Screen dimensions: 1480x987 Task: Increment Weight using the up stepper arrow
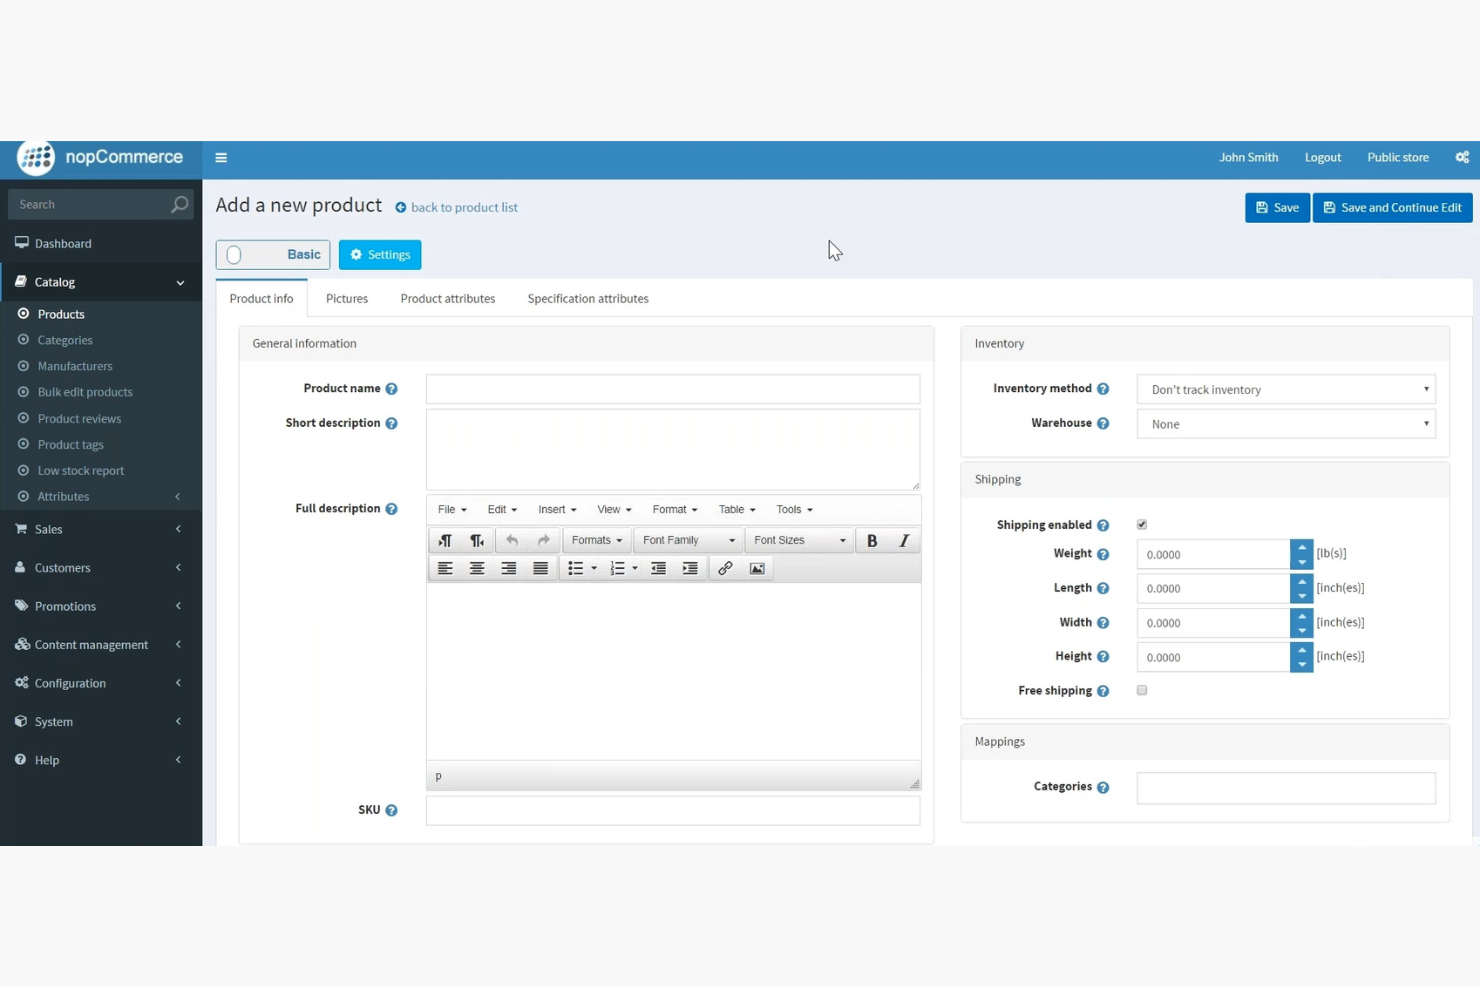coord(1301,547)
